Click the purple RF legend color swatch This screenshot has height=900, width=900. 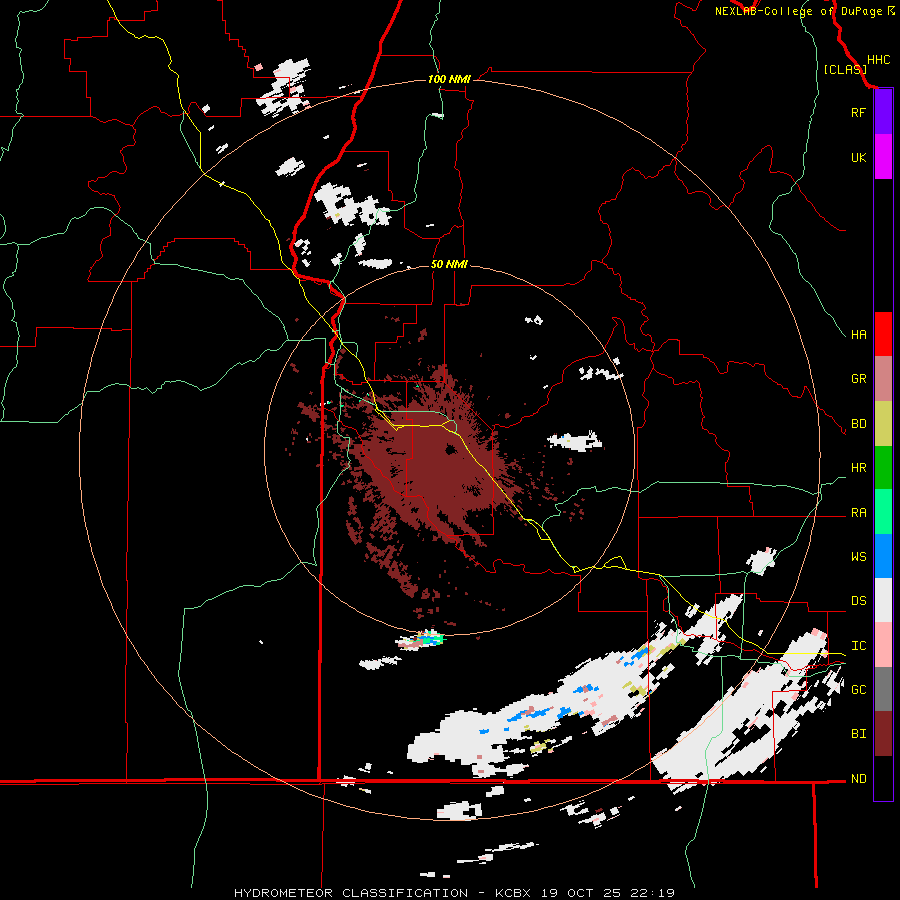tap(883, 112)
